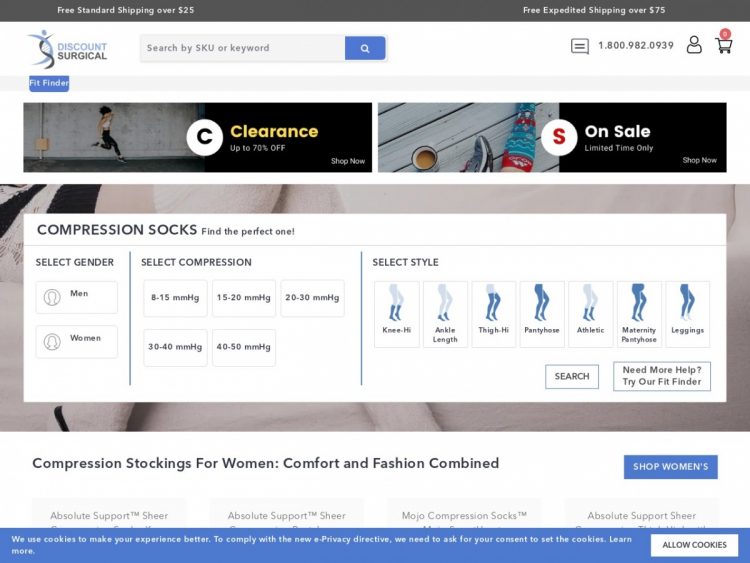Pick the Leggings style icon
The image size is (750, 563).
(x=687, y=313)
